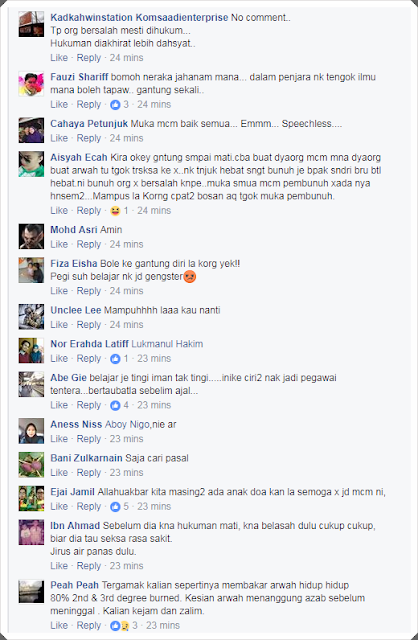View the like reaction icon on Abe Gie's comment

(x=116, y=405)
